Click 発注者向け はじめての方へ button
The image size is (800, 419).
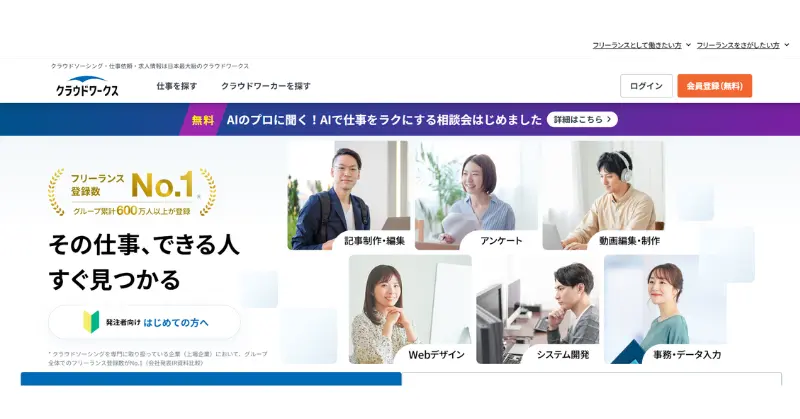point(144,322)
